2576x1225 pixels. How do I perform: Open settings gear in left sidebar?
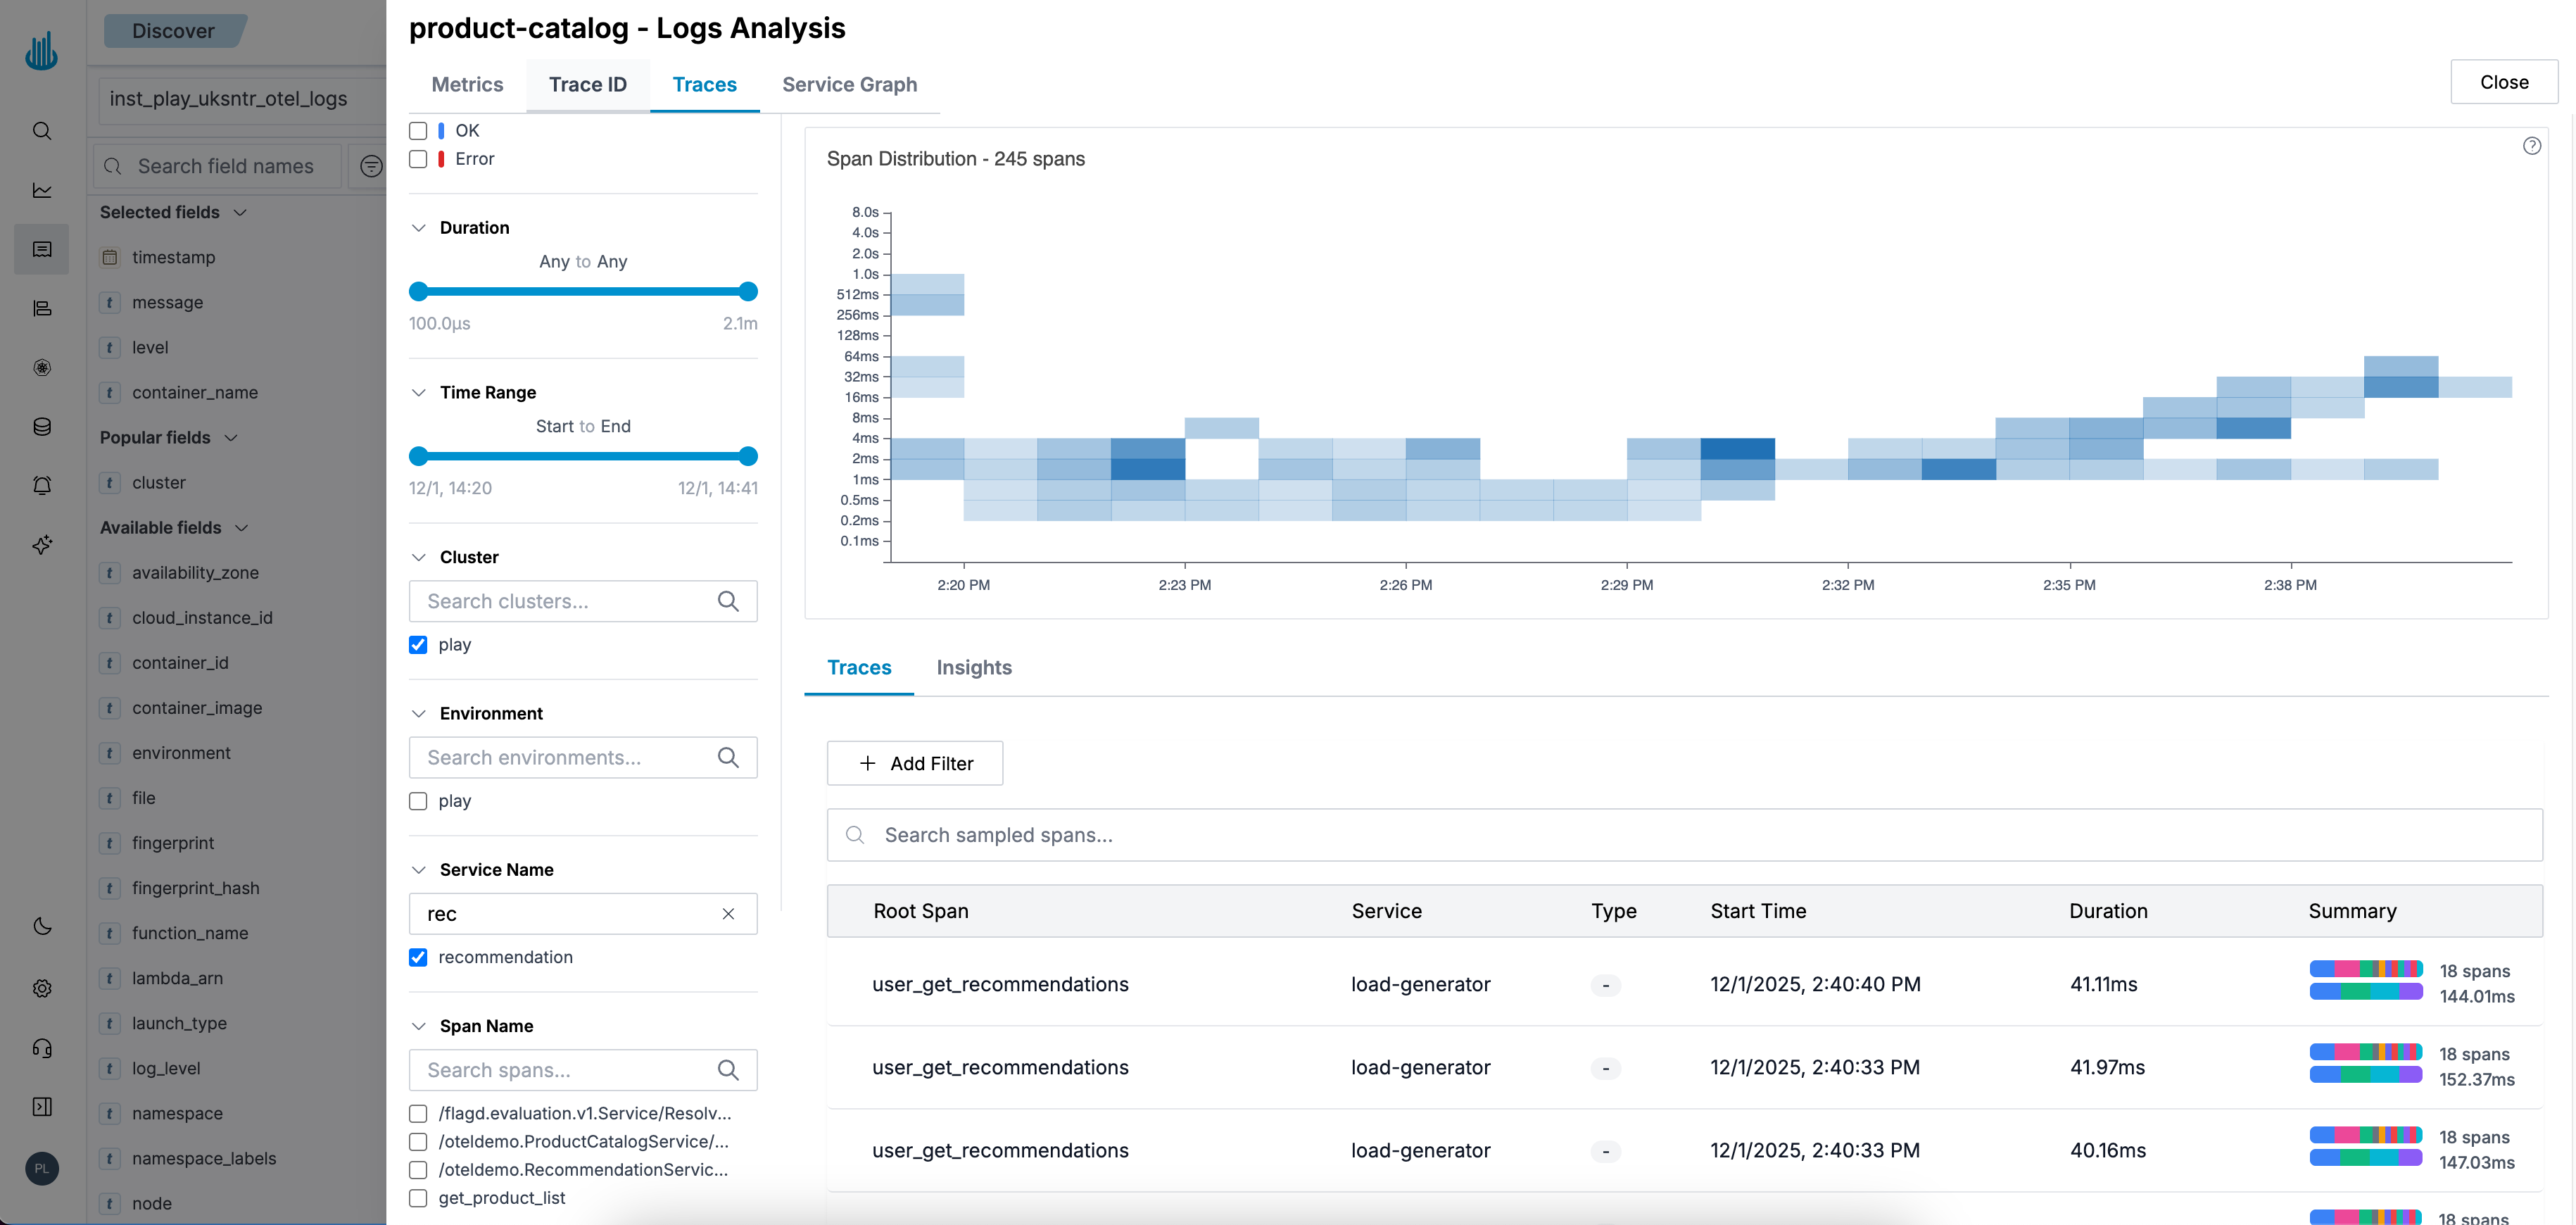42,988
